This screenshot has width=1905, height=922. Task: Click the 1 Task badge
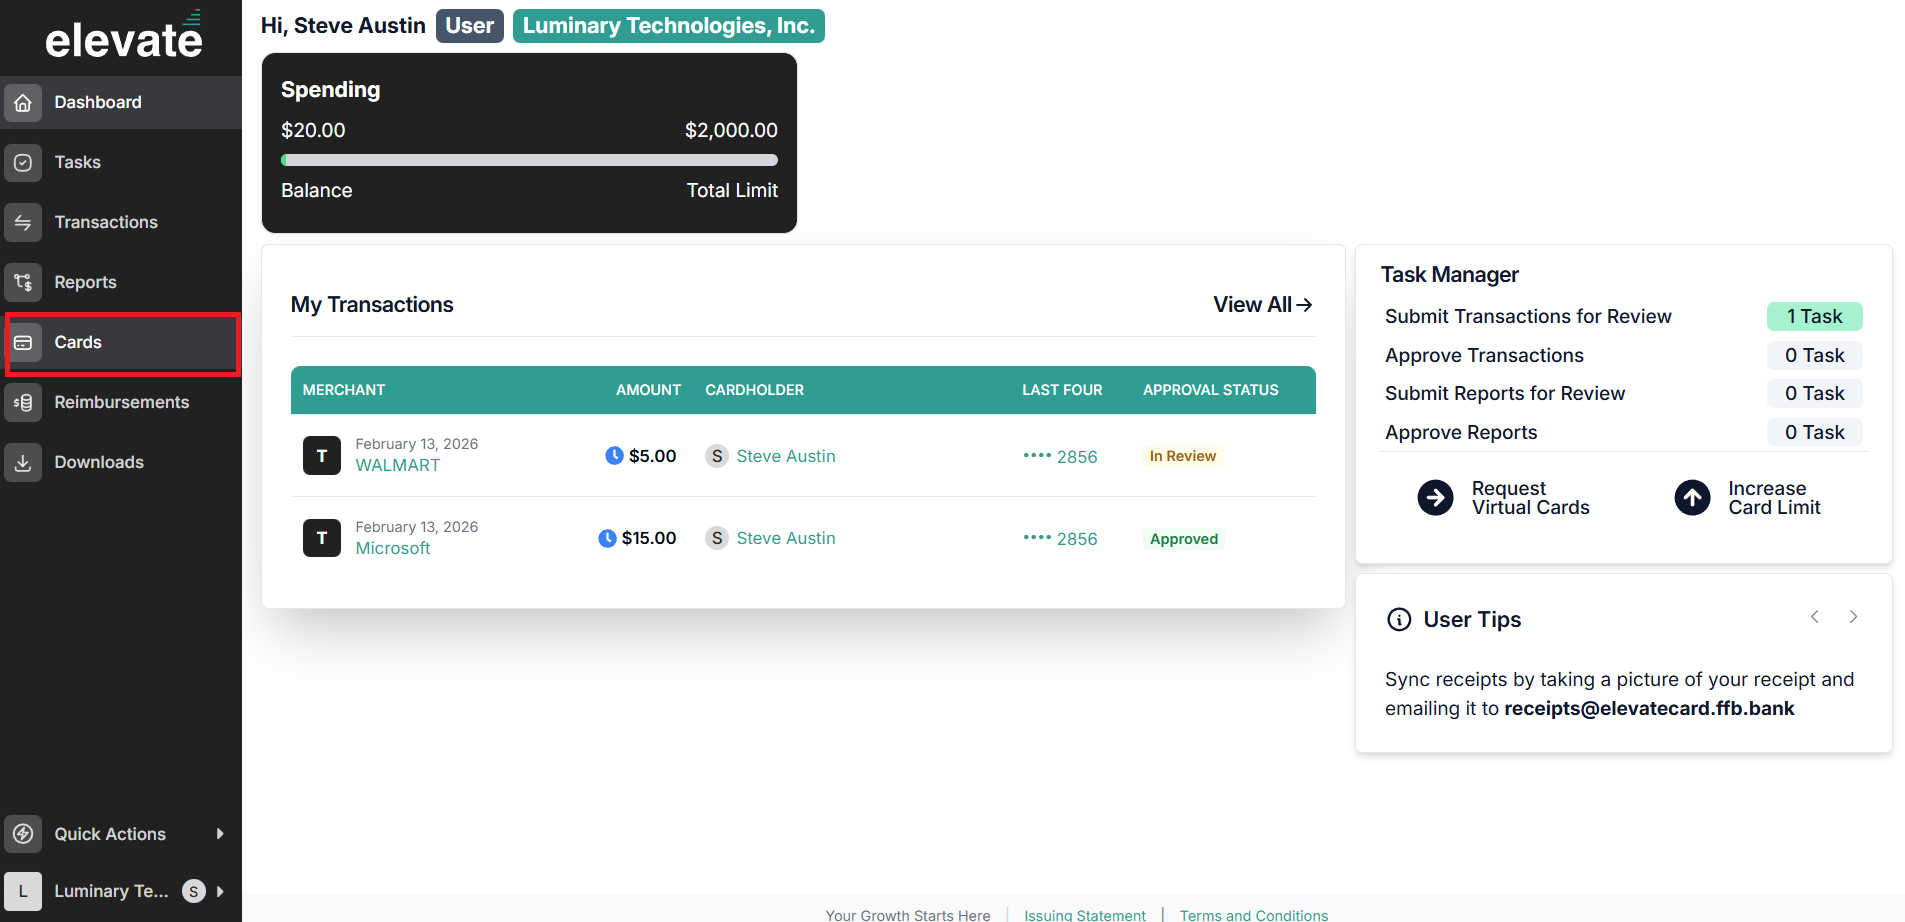[x=1814, y=316]
